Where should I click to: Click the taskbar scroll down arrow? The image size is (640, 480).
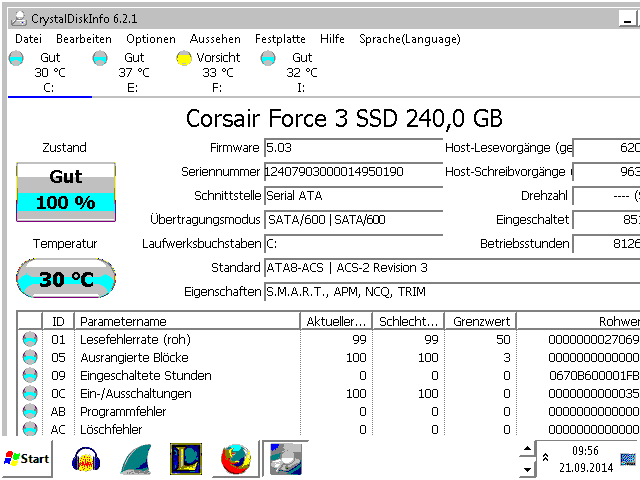coord(527,469)
